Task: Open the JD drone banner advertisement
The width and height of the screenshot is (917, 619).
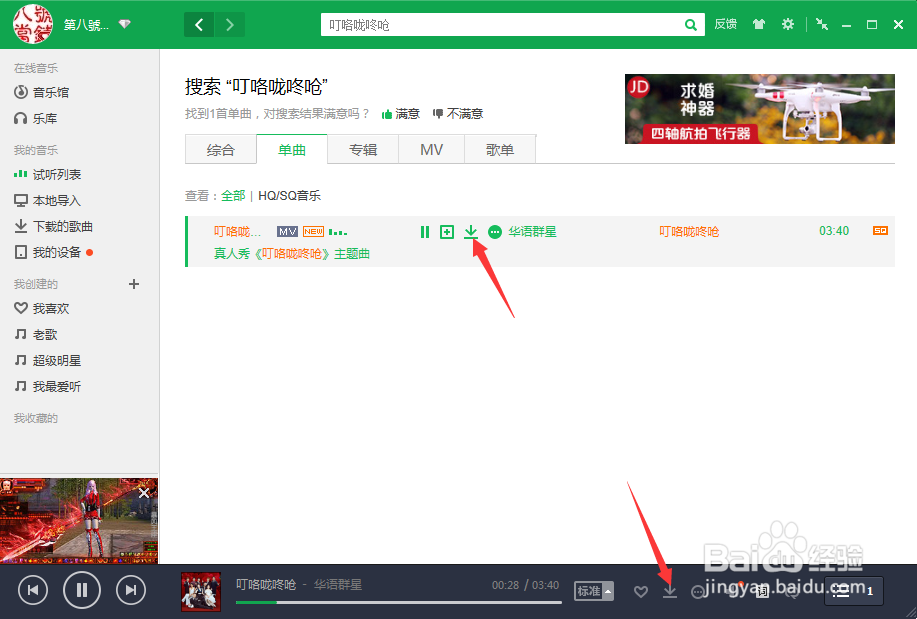Action: click(x=760, y=109)
